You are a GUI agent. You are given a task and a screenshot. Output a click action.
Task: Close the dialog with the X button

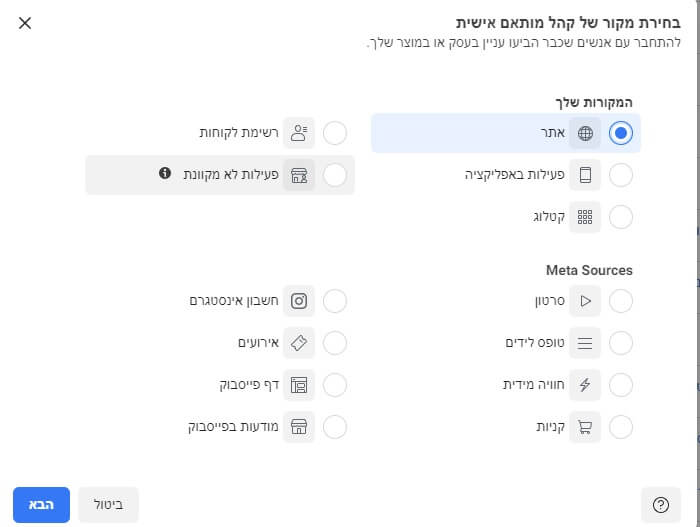(25, 22)
